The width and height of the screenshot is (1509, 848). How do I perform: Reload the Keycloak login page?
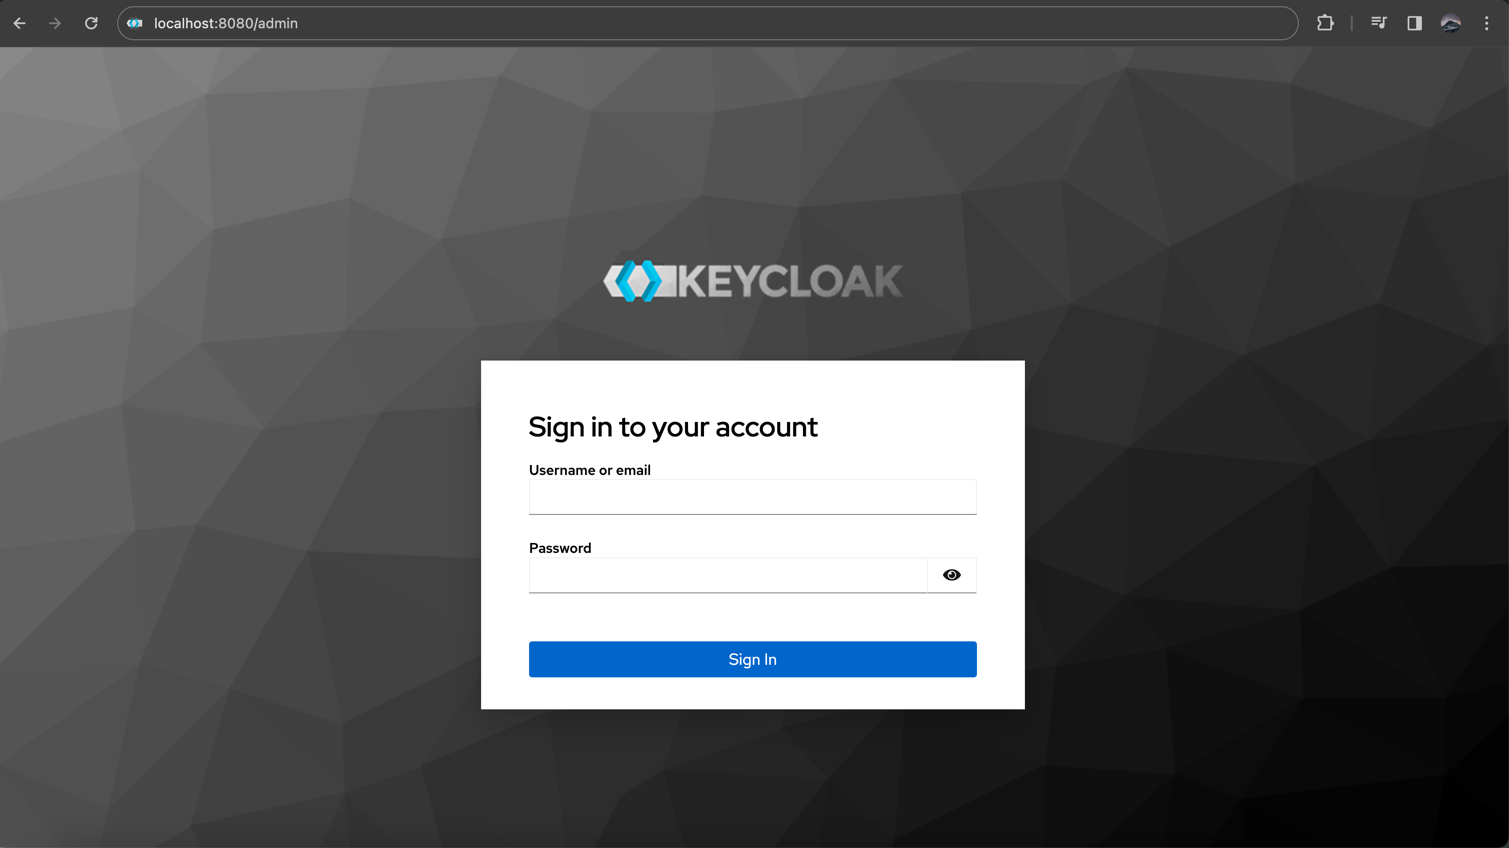(91, 23)
